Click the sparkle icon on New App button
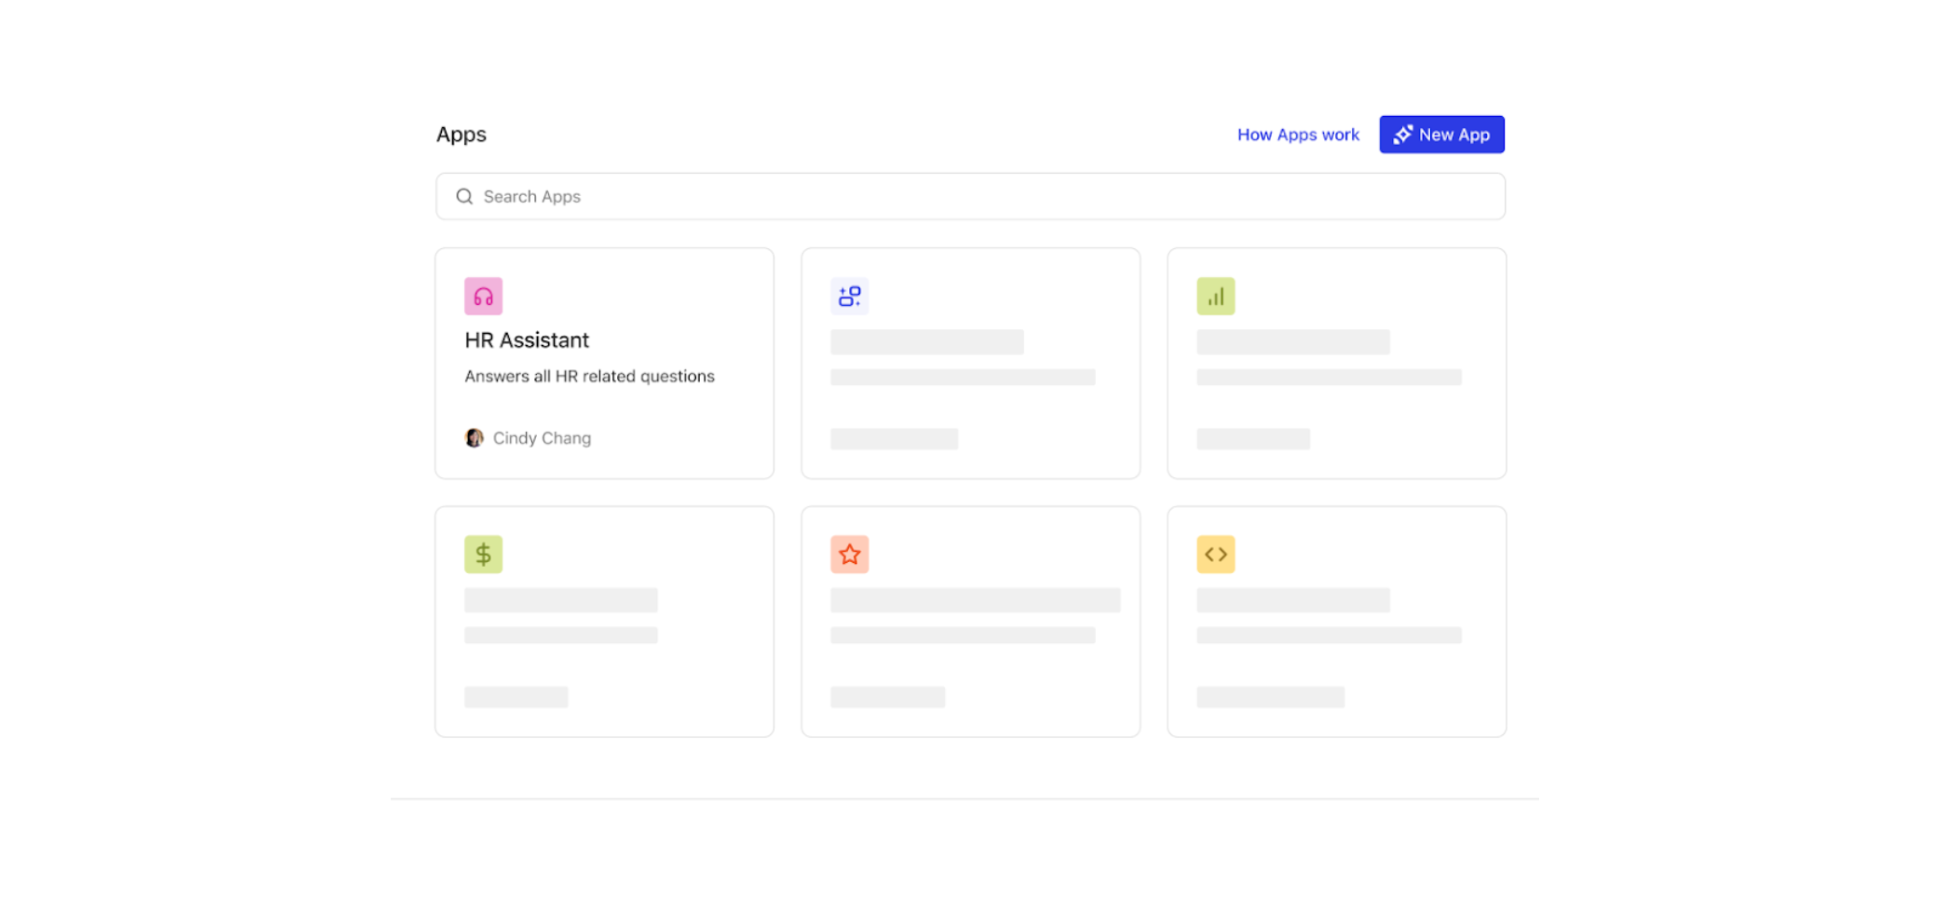The height and width of the screenshot is (907, 1952). point(1403,135)
